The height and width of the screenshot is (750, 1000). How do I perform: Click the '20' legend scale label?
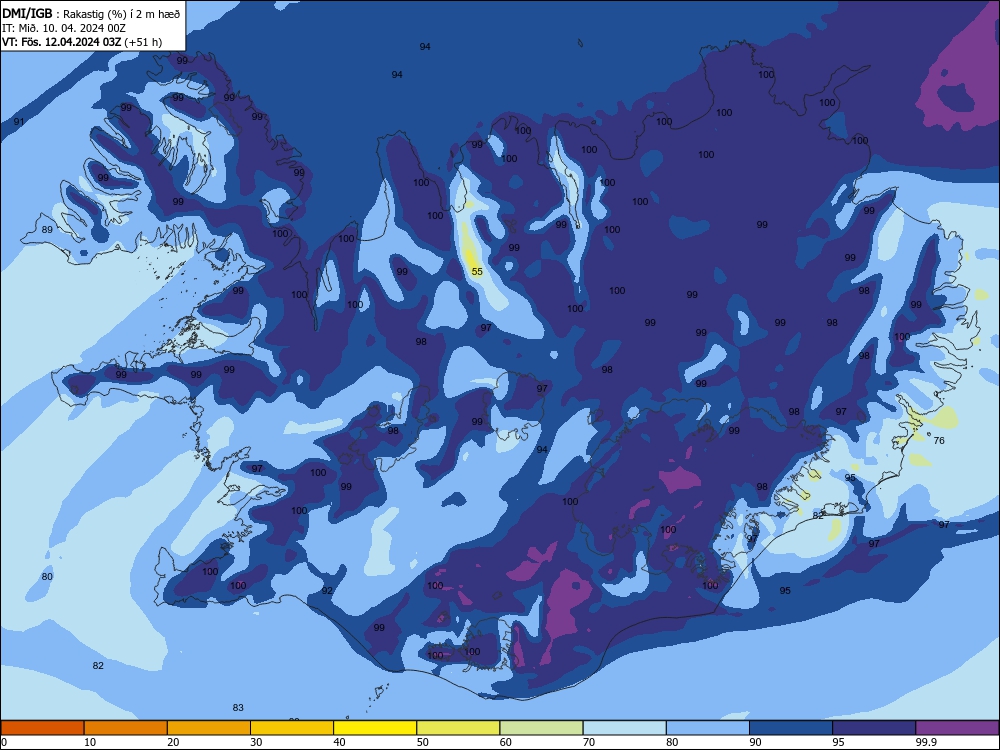(173, 742)
